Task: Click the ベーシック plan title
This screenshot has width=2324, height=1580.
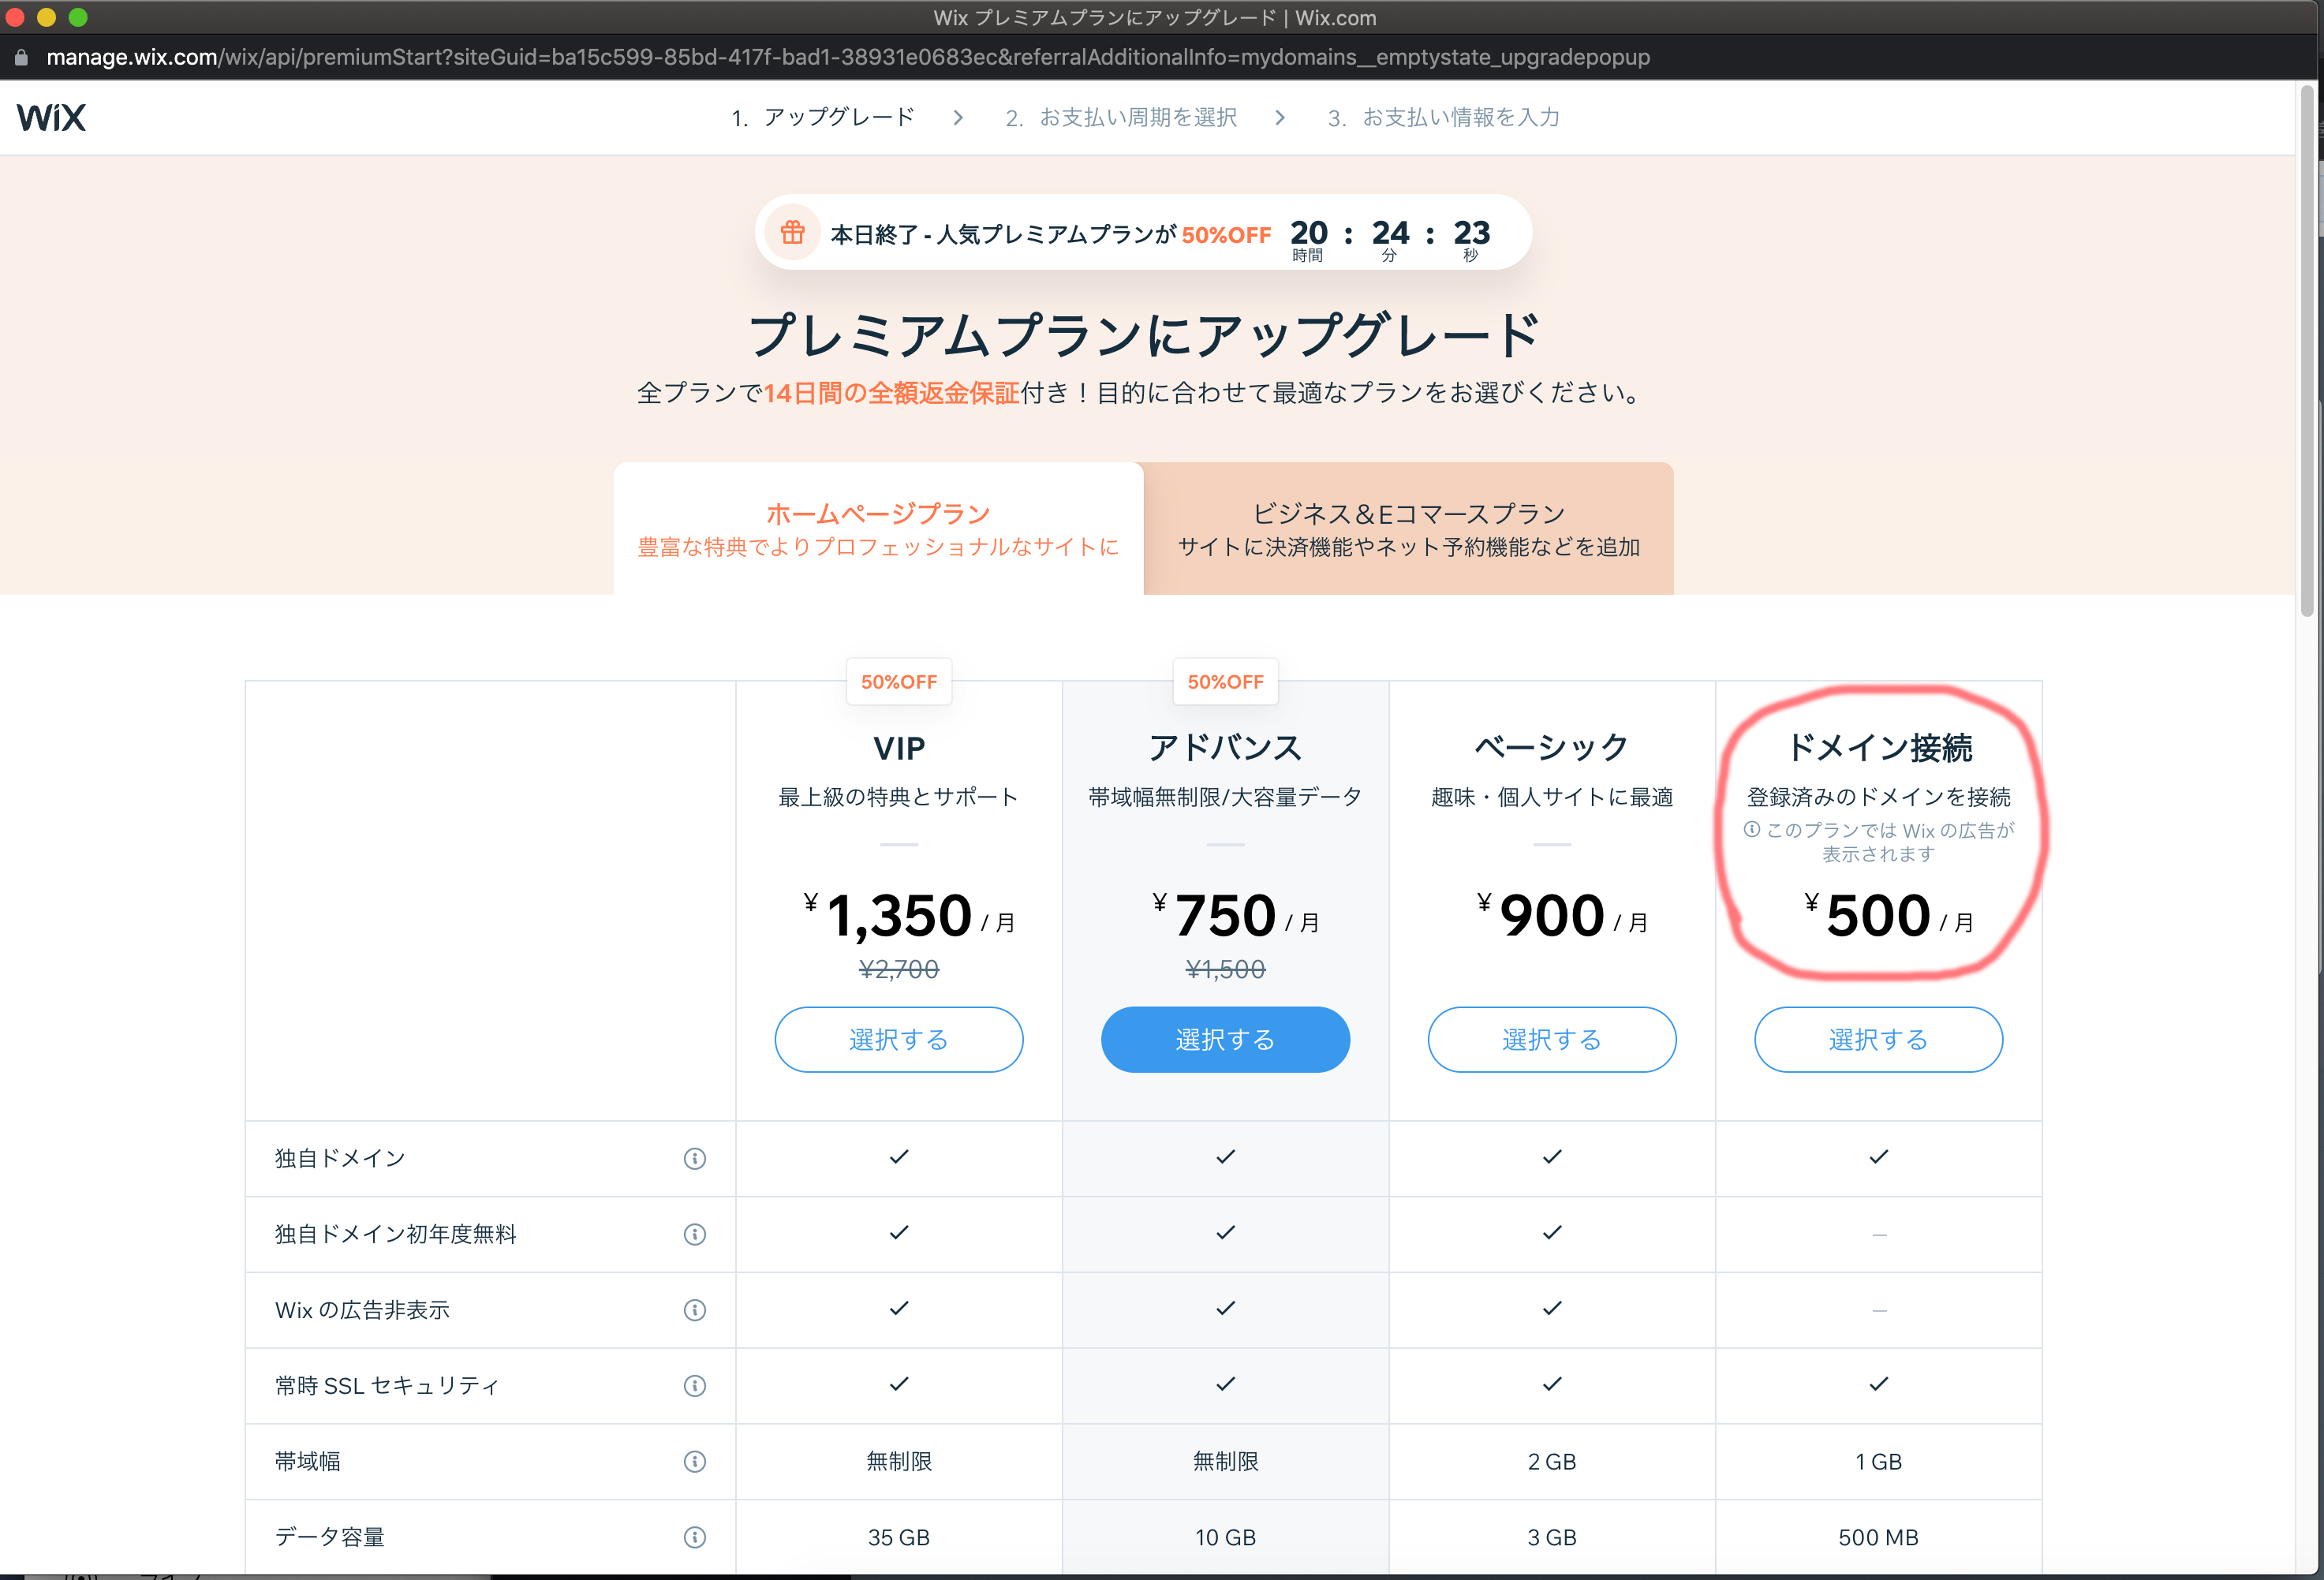Action: (x=1551, y=747)
